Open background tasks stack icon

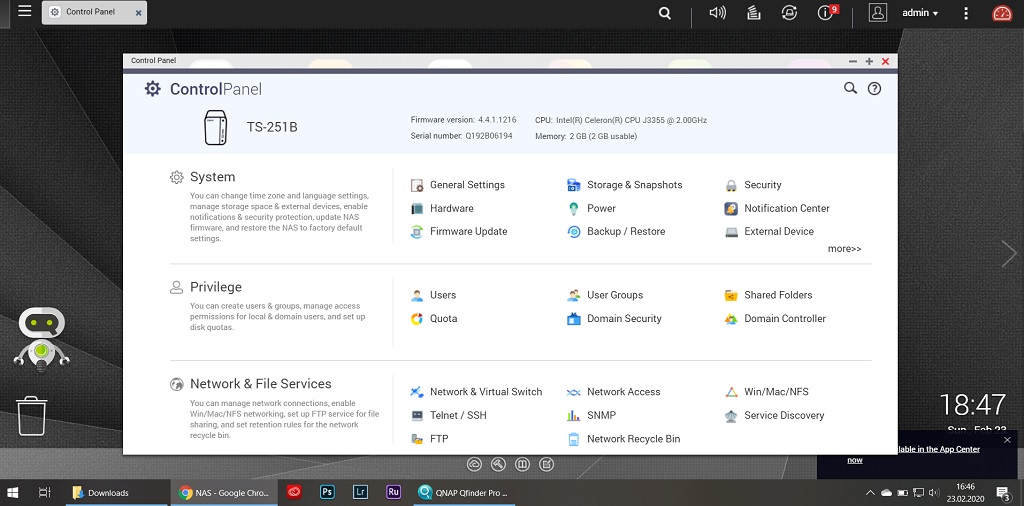pyautogui.click(x=754, y=12)
